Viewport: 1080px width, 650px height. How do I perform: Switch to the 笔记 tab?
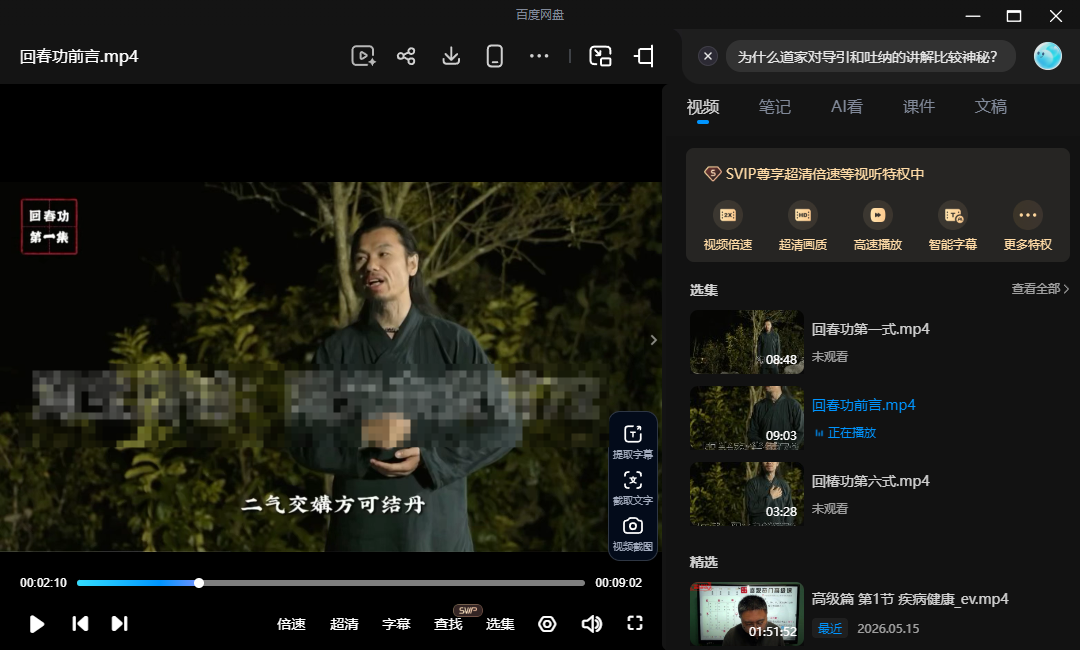(774, 107)
